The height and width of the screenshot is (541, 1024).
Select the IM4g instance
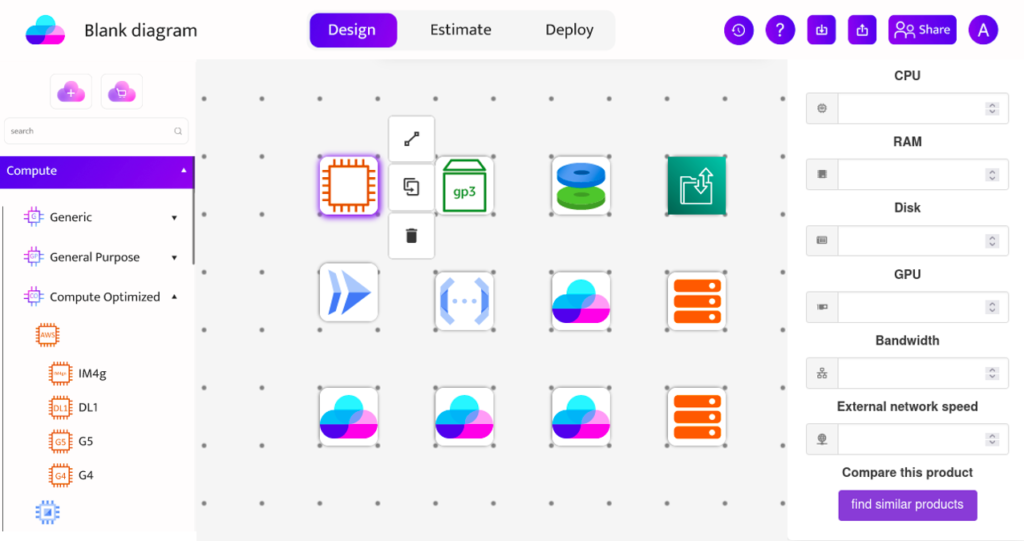[x=77, y=374]
